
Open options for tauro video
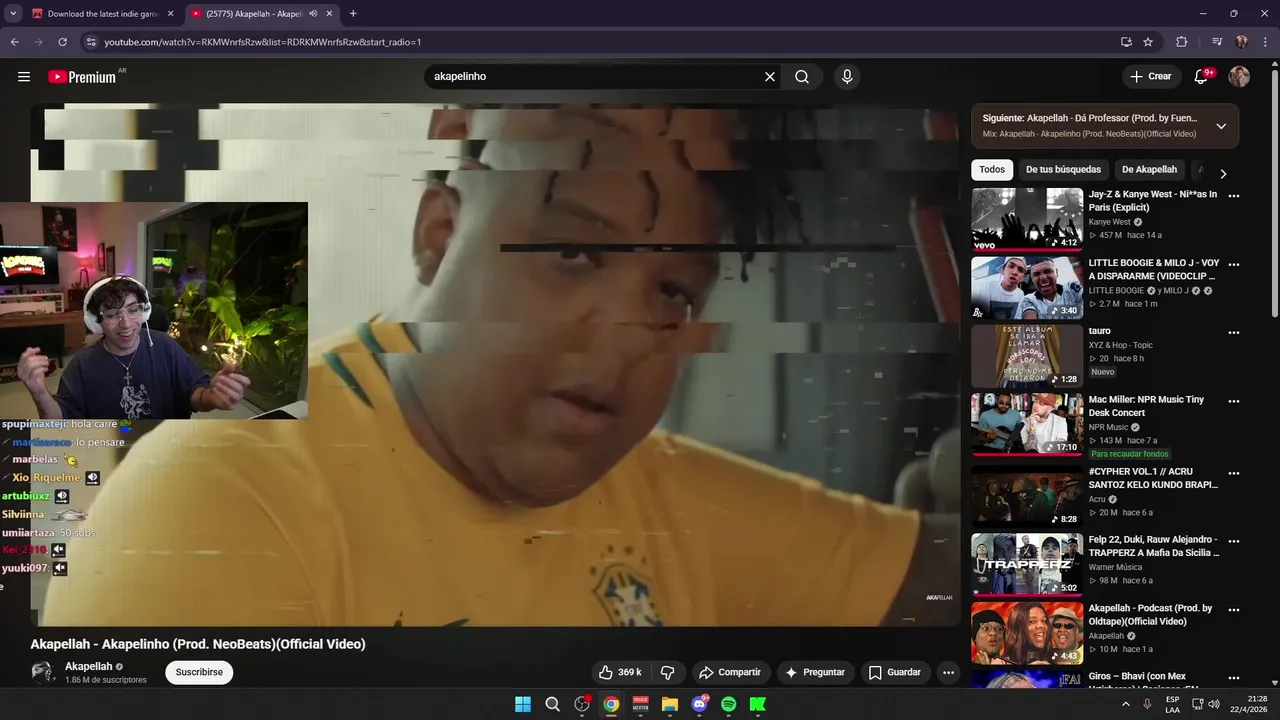[x=1234, y=333]
